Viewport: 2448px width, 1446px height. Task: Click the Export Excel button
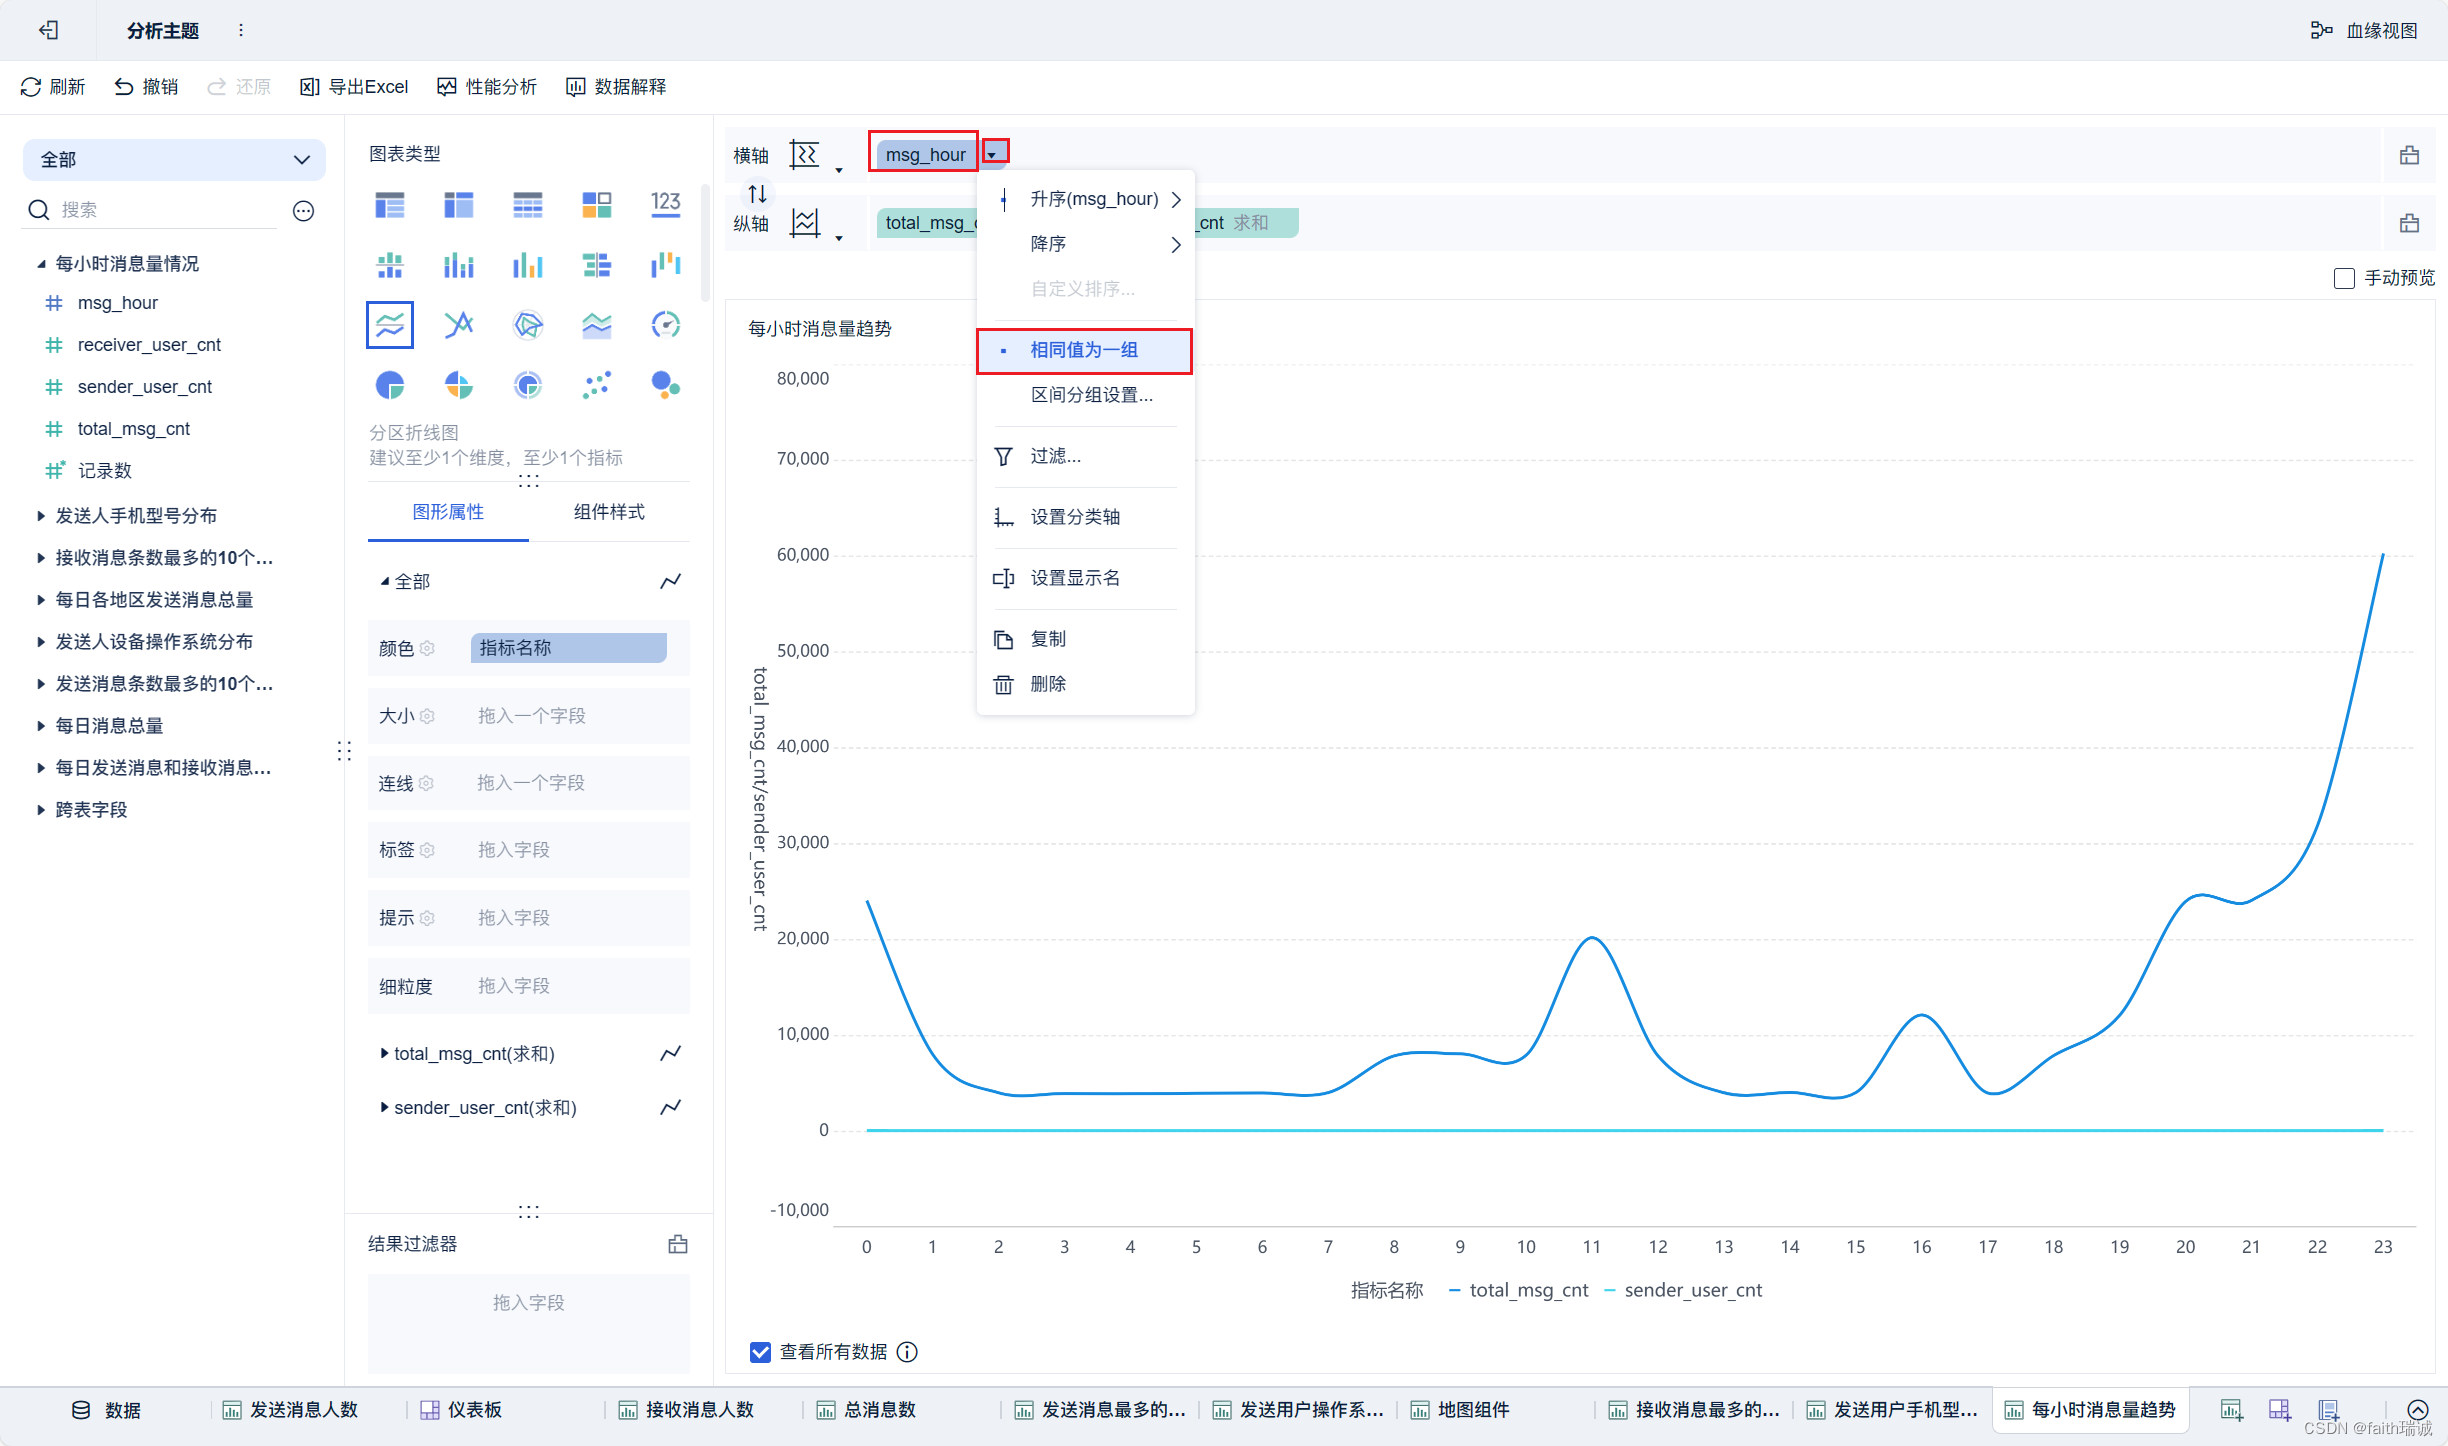[x=355, y=87]
